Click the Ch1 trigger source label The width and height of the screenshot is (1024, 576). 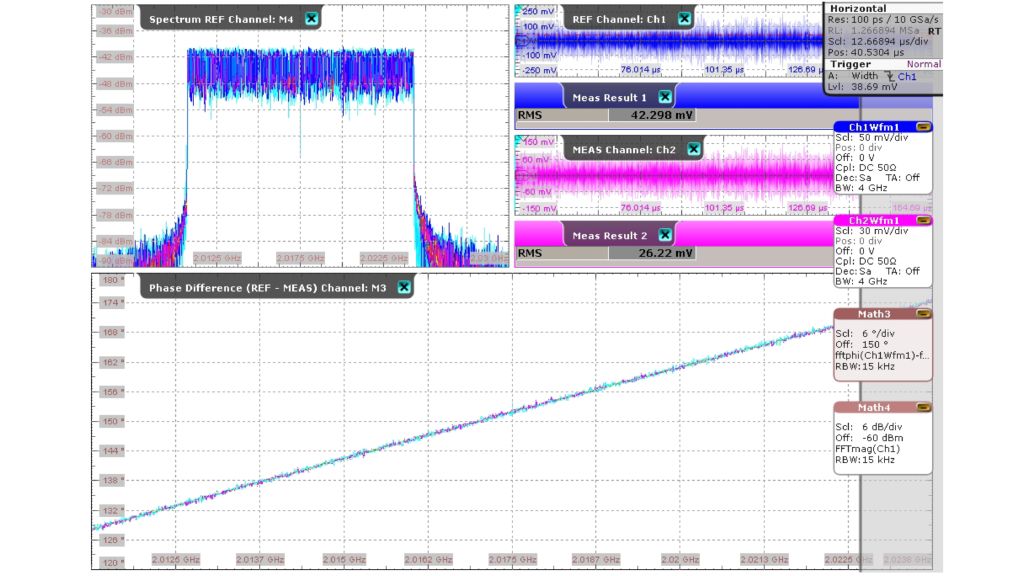pyautogui.click(x=907, y=76)
